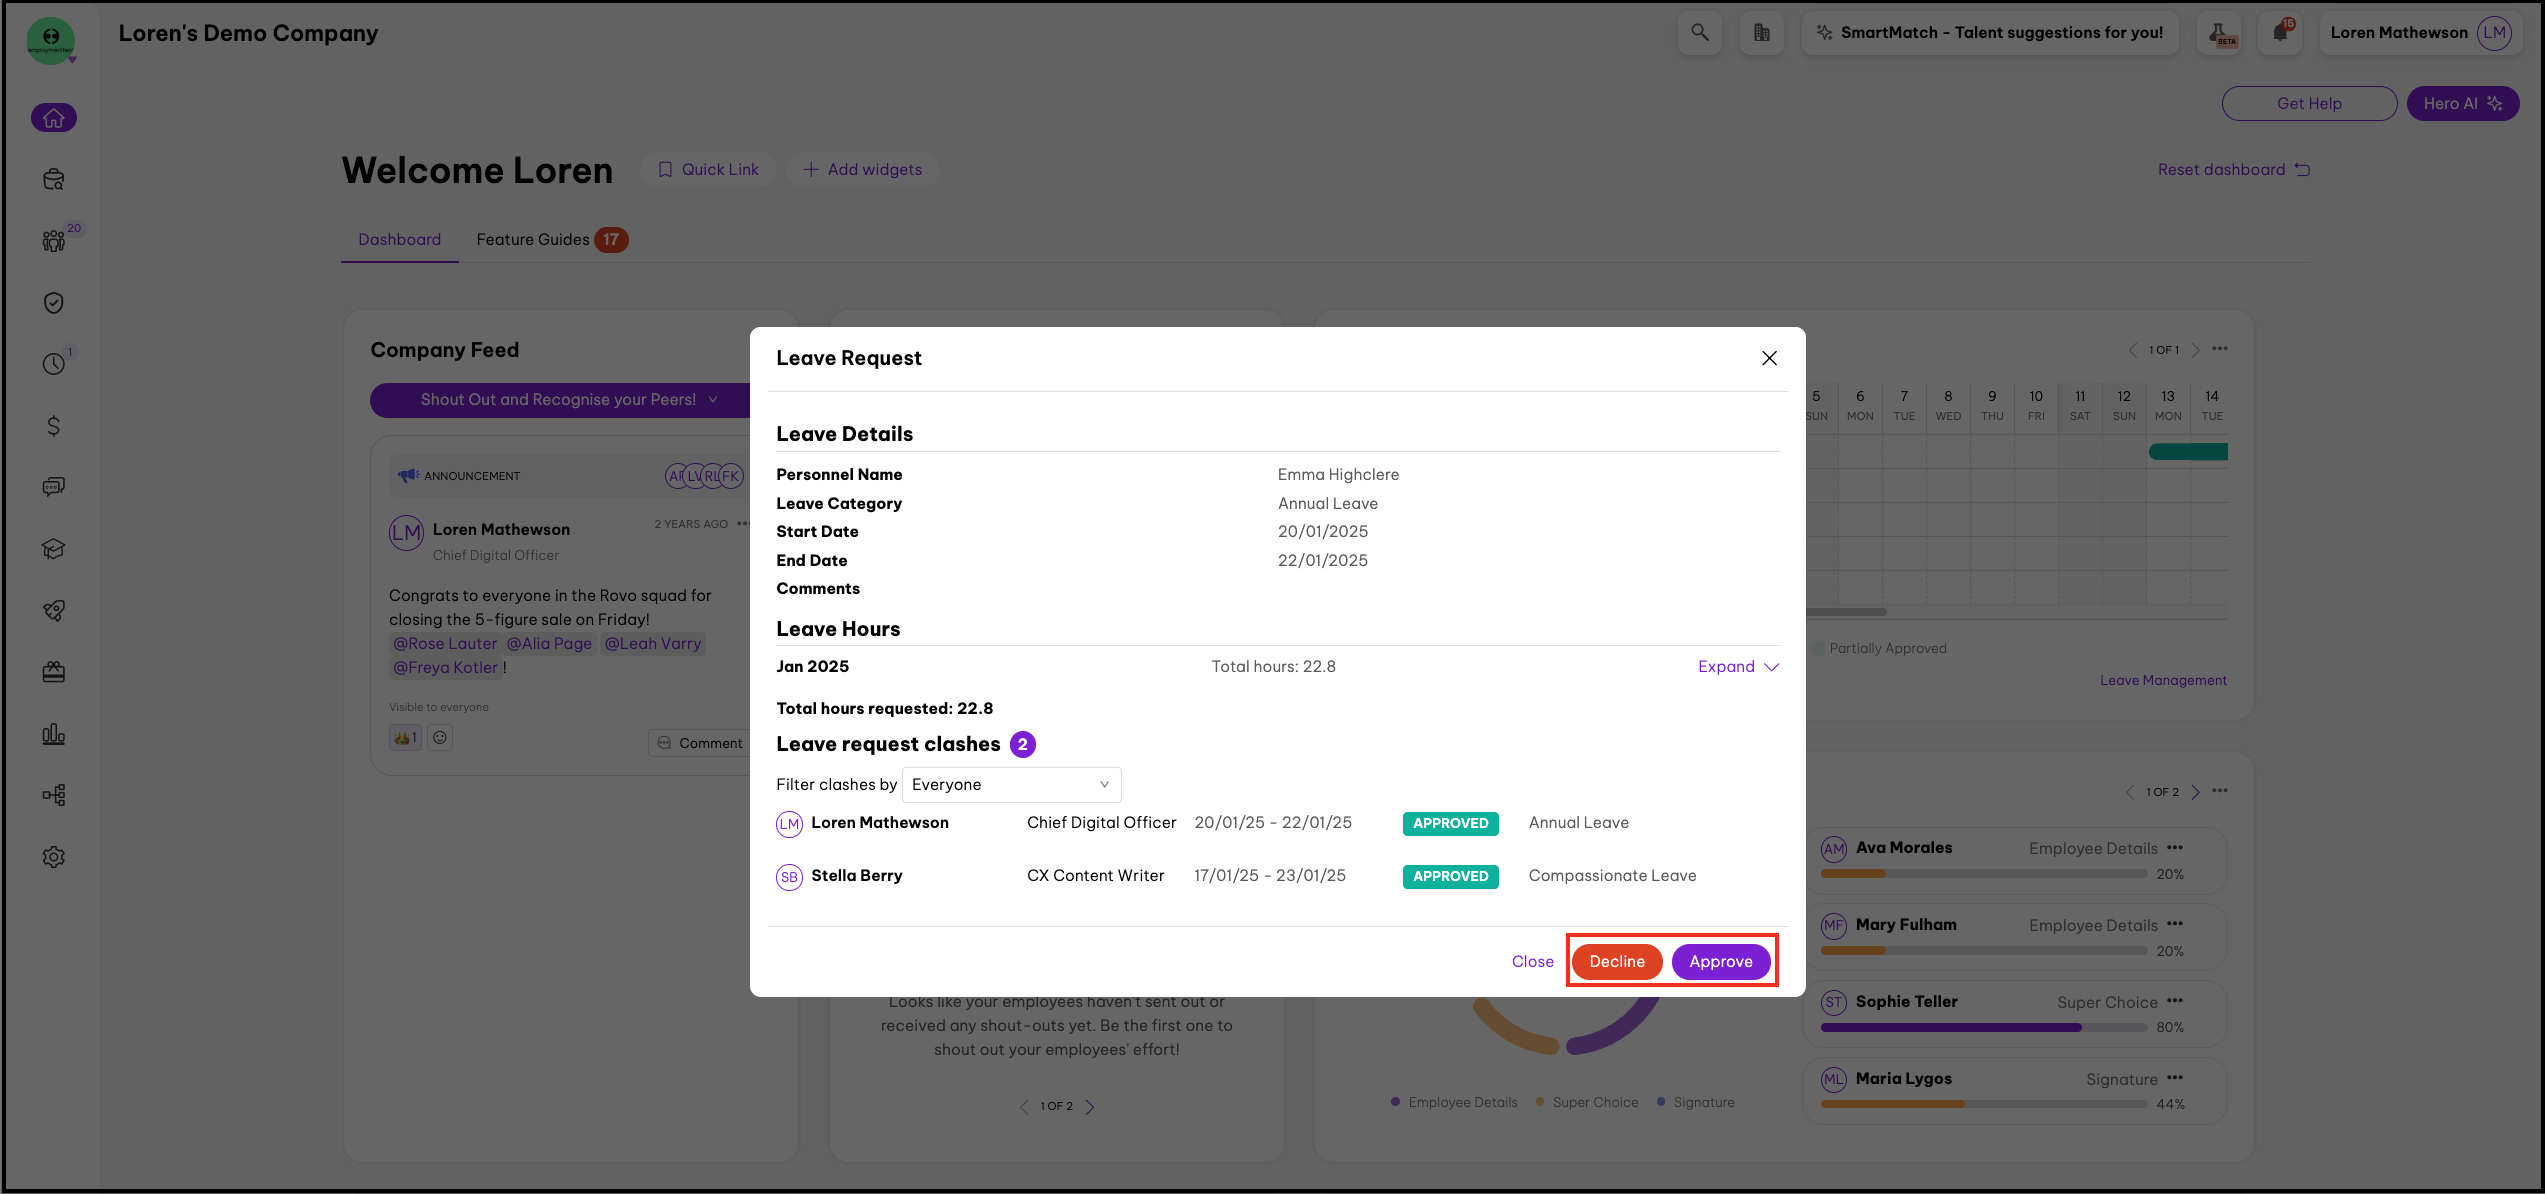Decline the leave request
The image size is (2545, 1194).
(x=1616, y=962)
